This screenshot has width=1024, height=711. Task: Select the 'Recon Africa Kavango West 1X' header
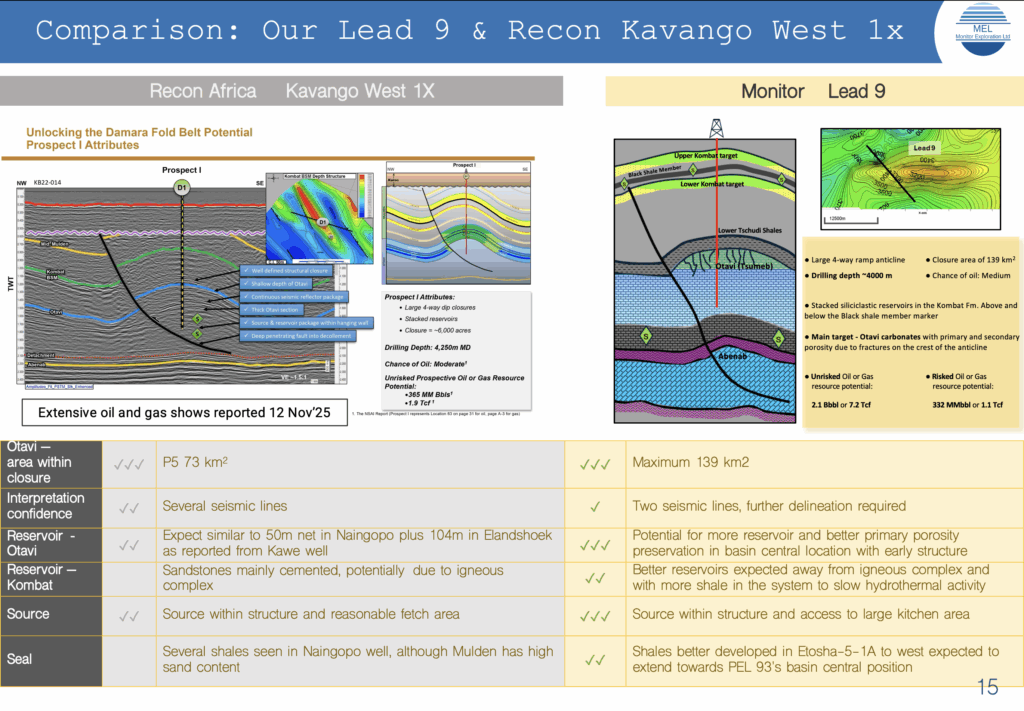pos(291,91)
